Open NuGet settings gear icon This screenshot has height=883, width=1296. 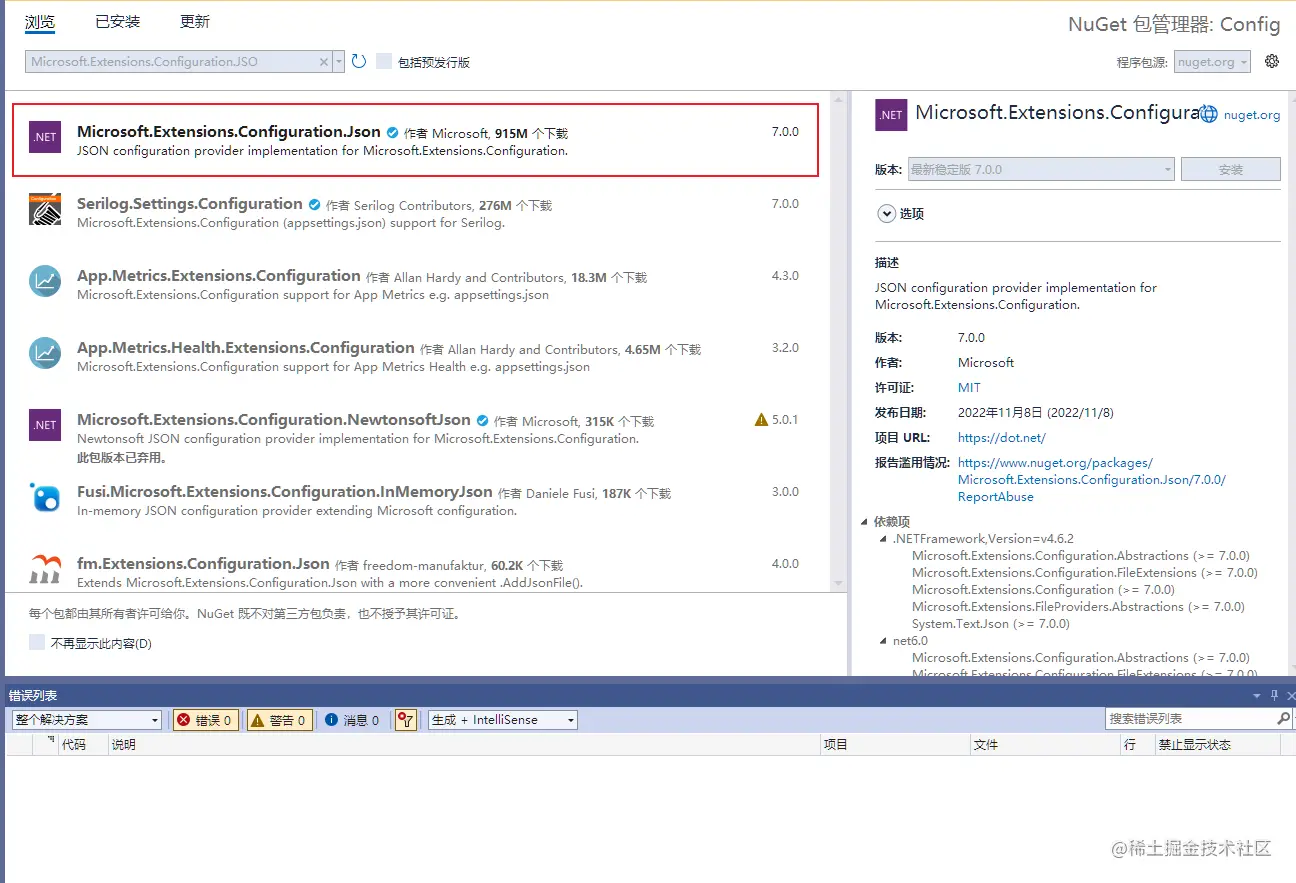point(1272,61)
